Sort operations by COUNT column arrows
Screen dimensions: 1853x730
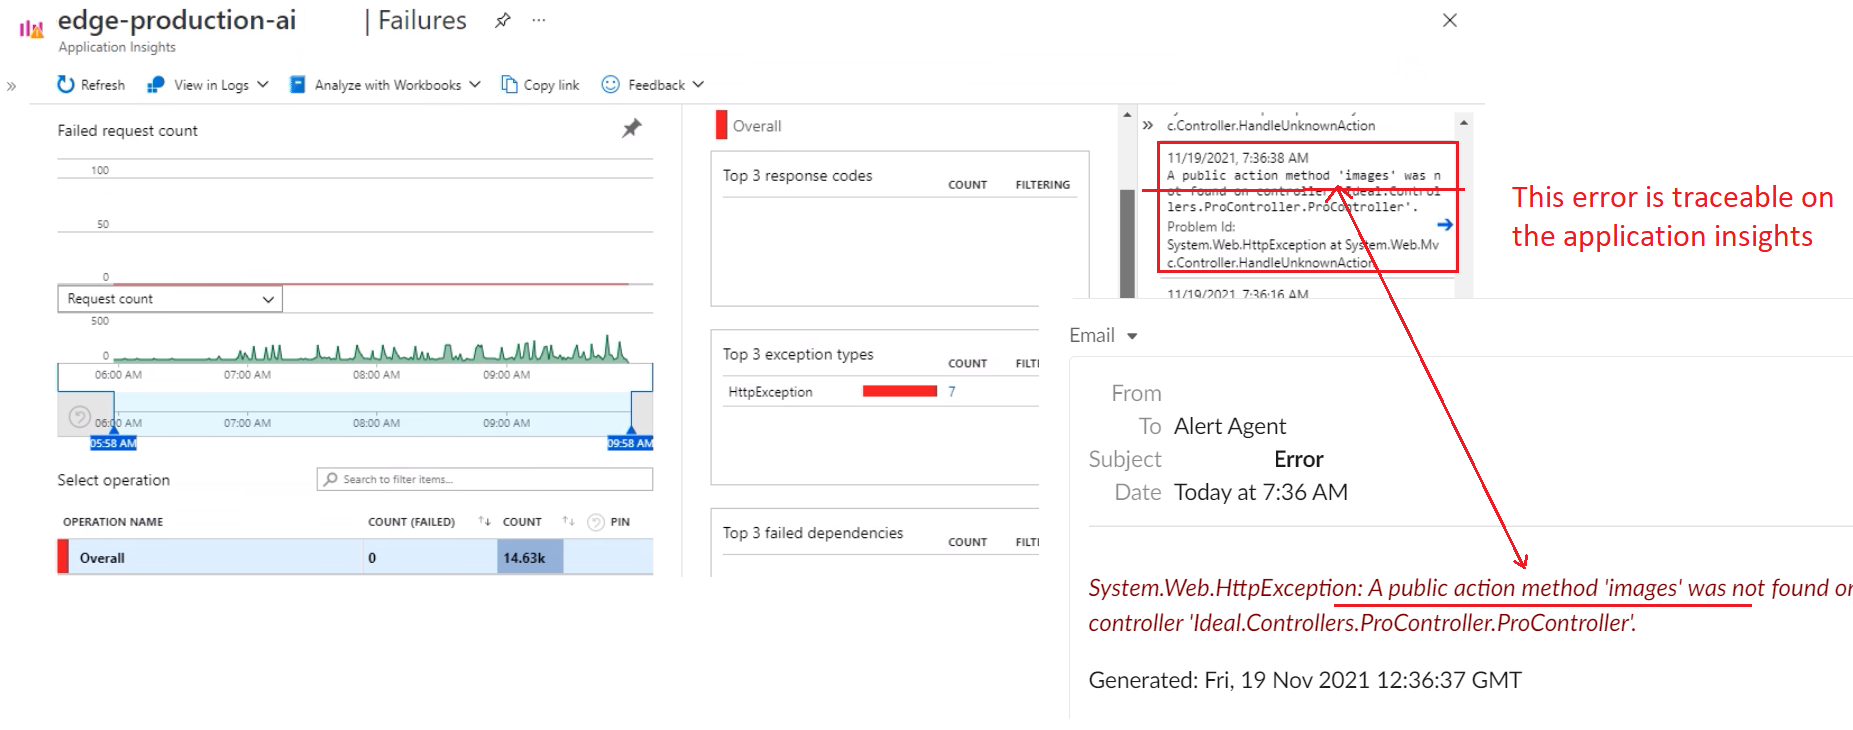pos(568,521)
